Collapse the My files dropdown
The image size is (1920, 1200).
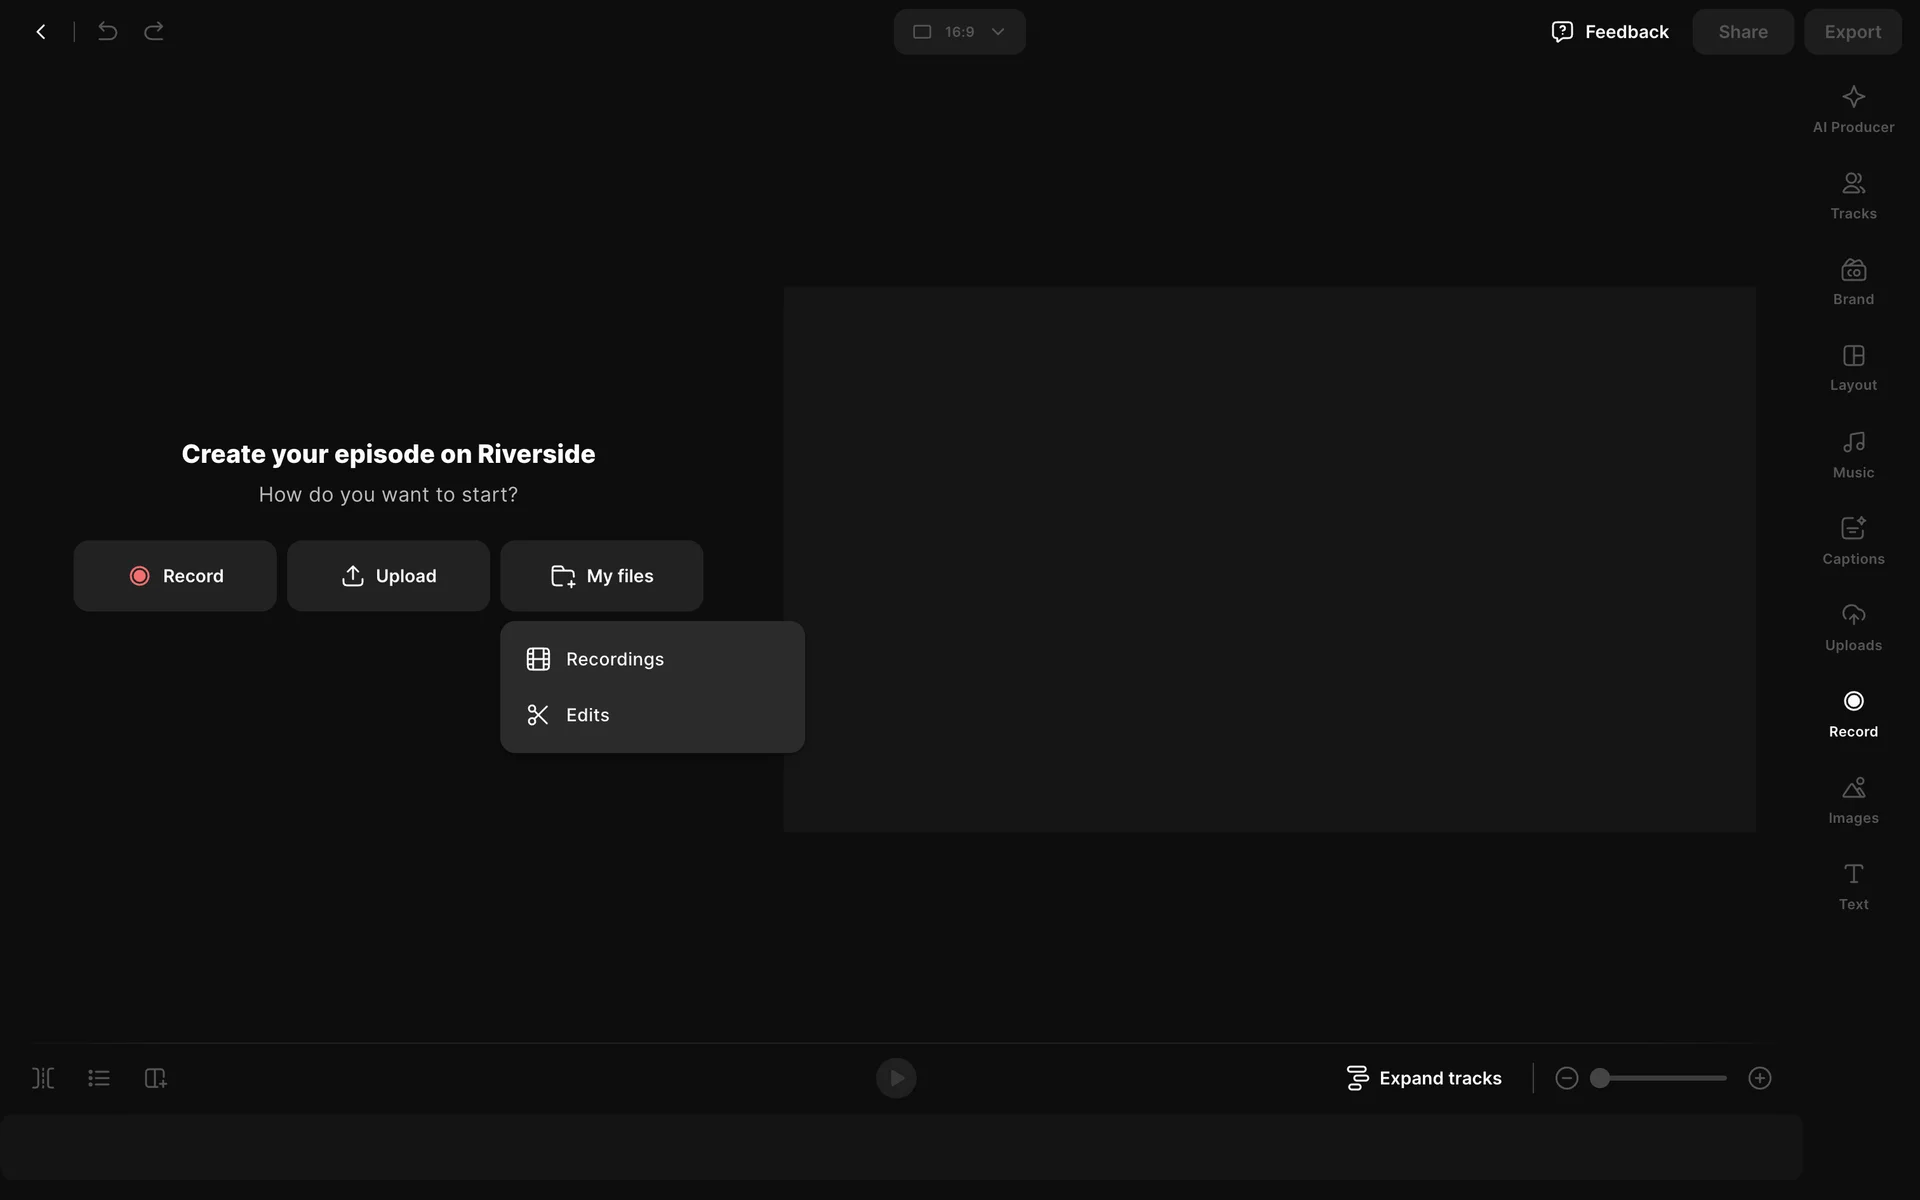pos(601,576)
